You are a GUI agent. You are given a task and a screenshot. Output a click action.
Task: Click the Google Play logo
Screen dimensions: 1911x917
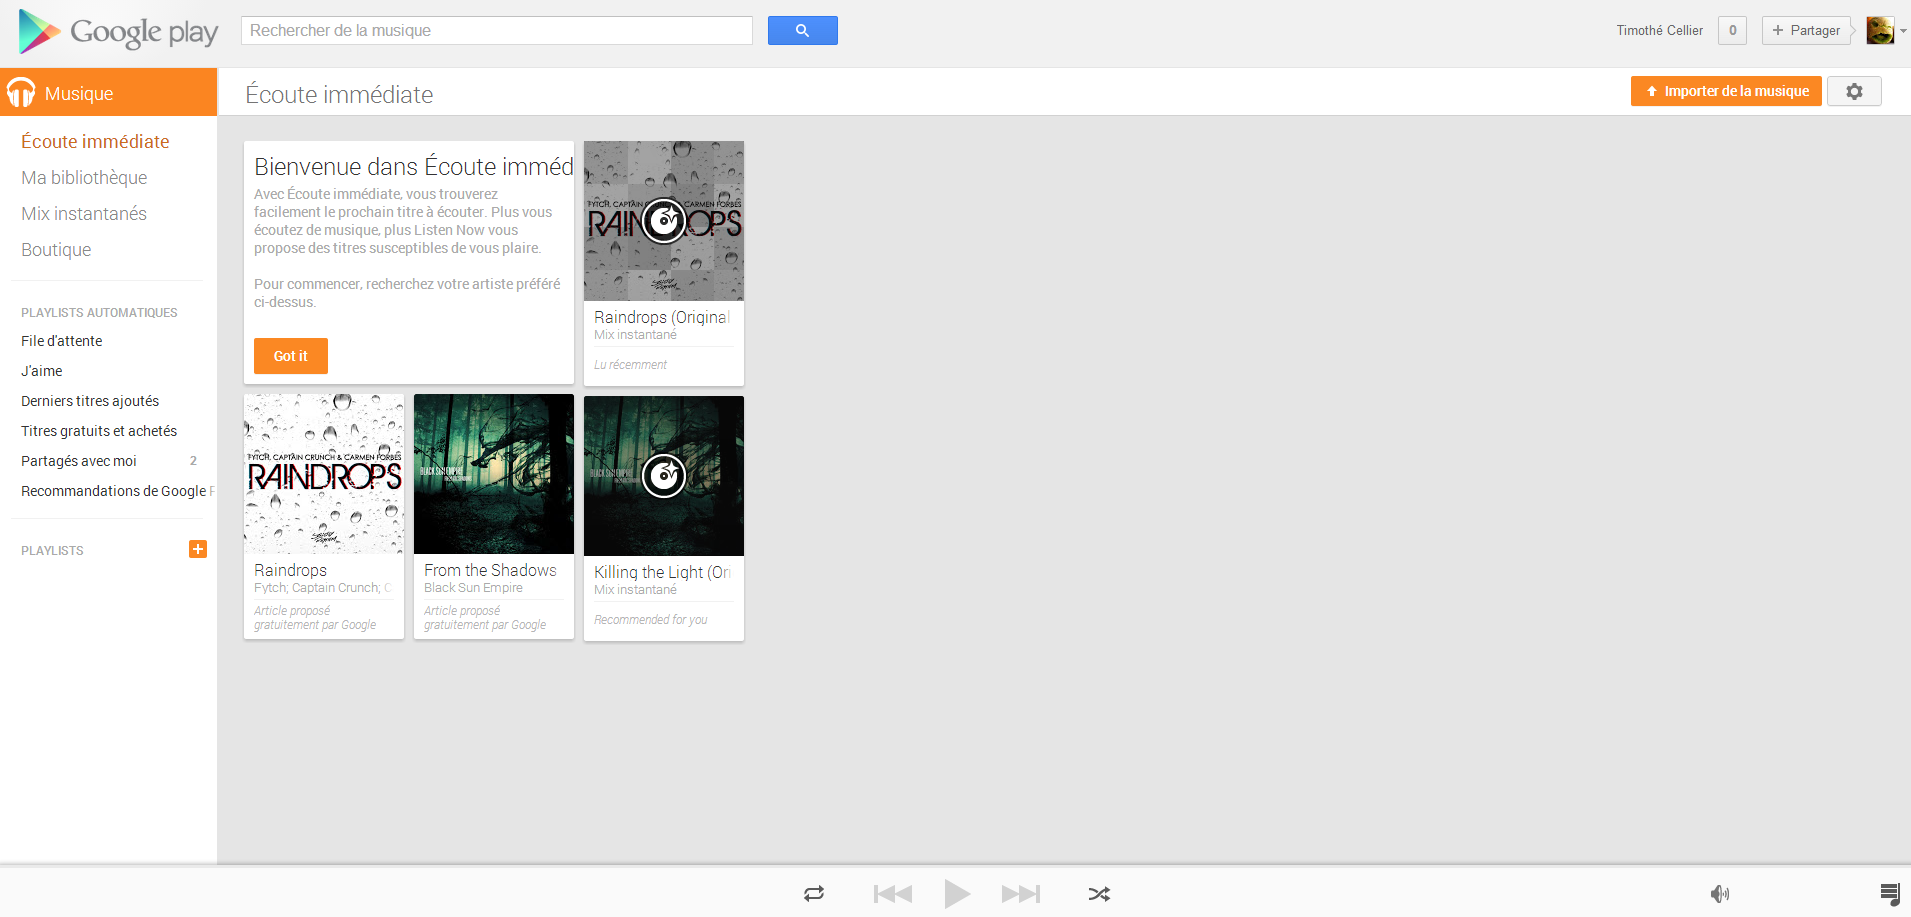pos(118,31)
